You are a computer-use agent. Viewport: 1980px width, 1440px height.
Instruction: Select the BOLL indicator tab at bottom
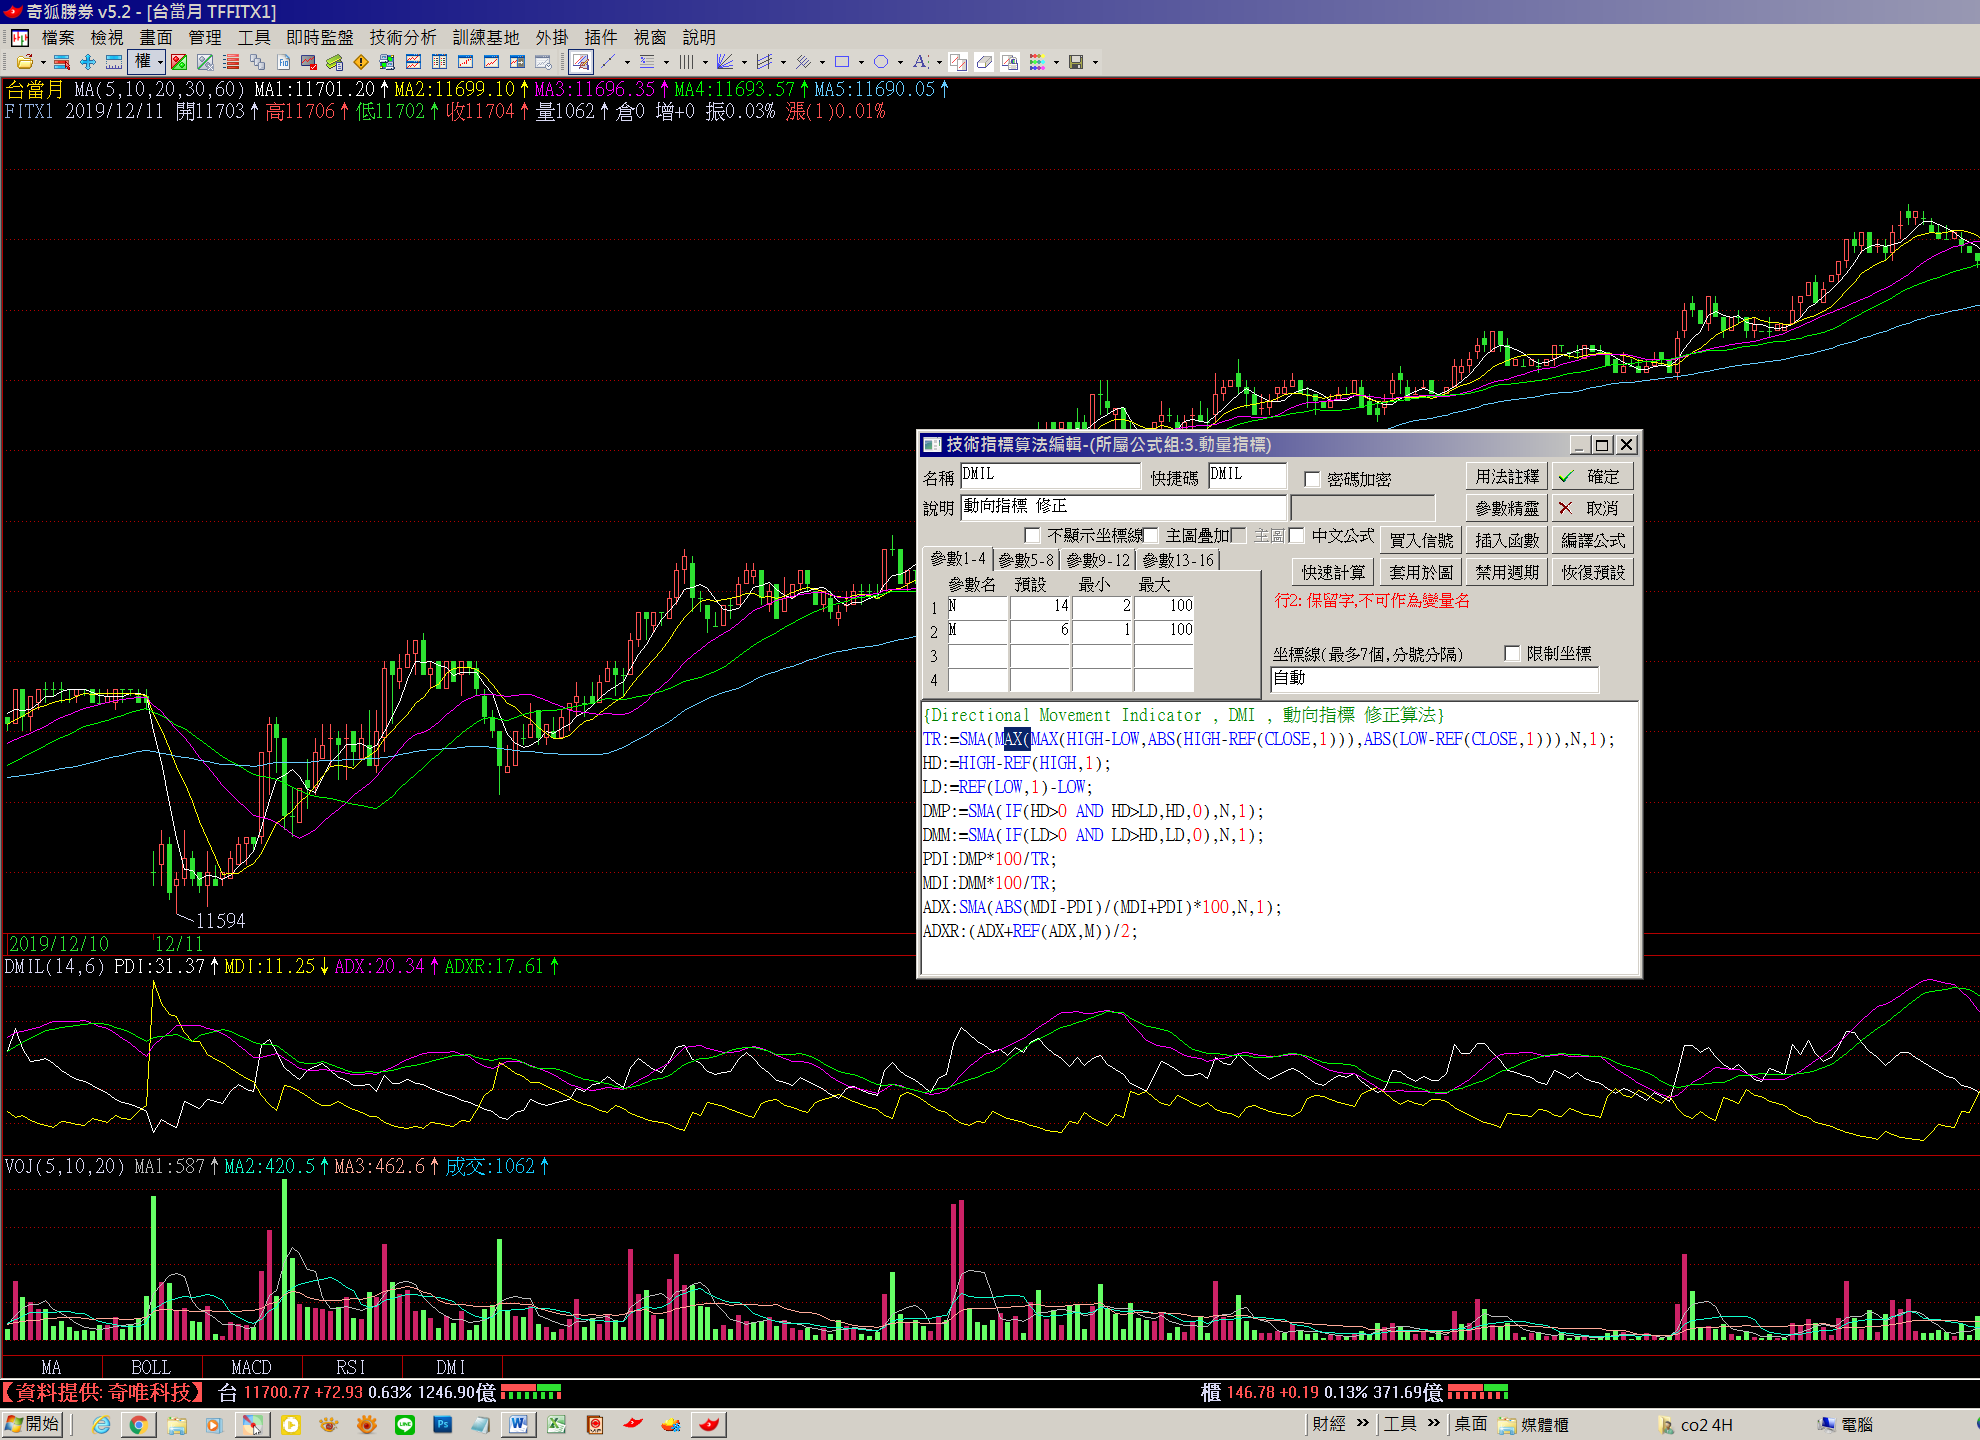pyautogui.click(x=151, y=1367)
